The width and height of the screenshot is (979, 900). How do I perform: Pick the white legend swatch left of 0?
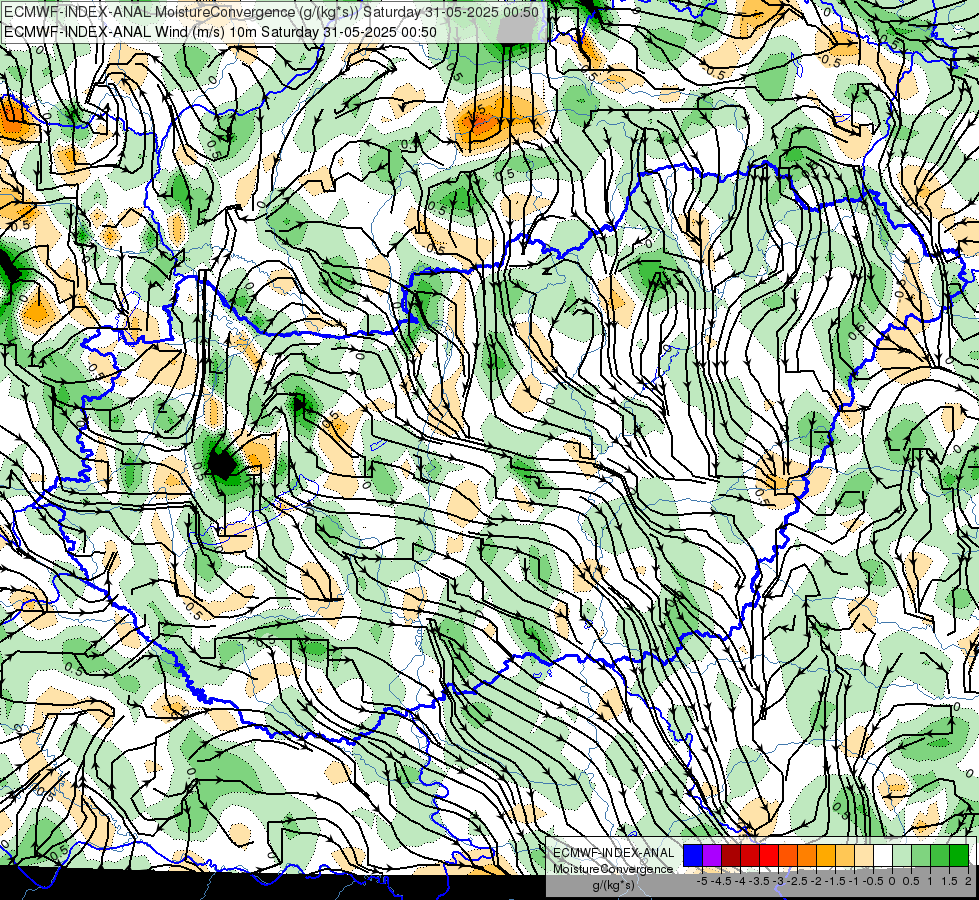pos(883,855)
